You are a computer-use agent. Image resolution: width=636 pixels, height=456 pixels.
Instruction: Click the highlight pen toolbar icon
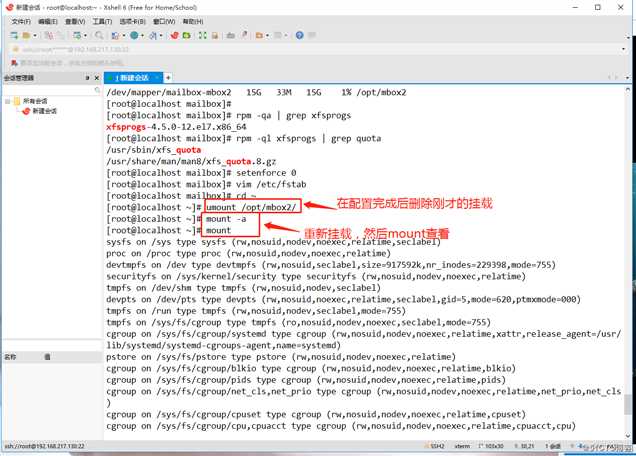click(244, 36)
